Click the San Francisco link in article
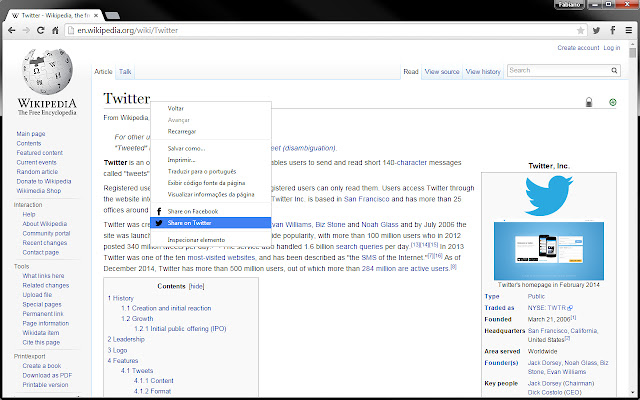The width and height of the screenshot is (640, 400). point(367,199)
